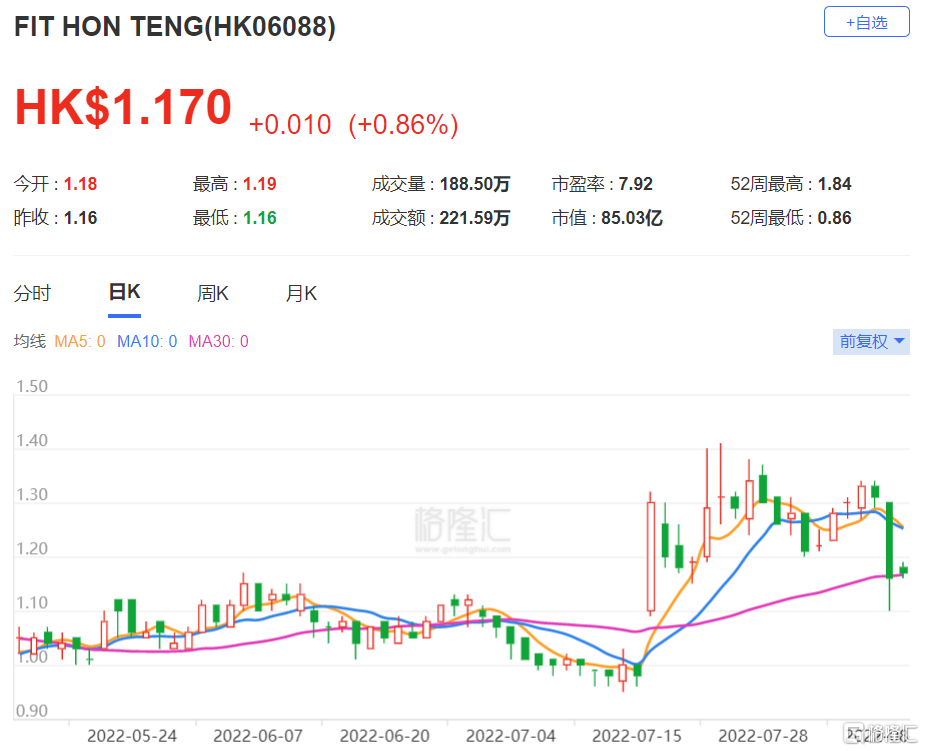Screen dimensions: 925x751
Task: Click the (+0.86%) percentage change
Action: 404,124
